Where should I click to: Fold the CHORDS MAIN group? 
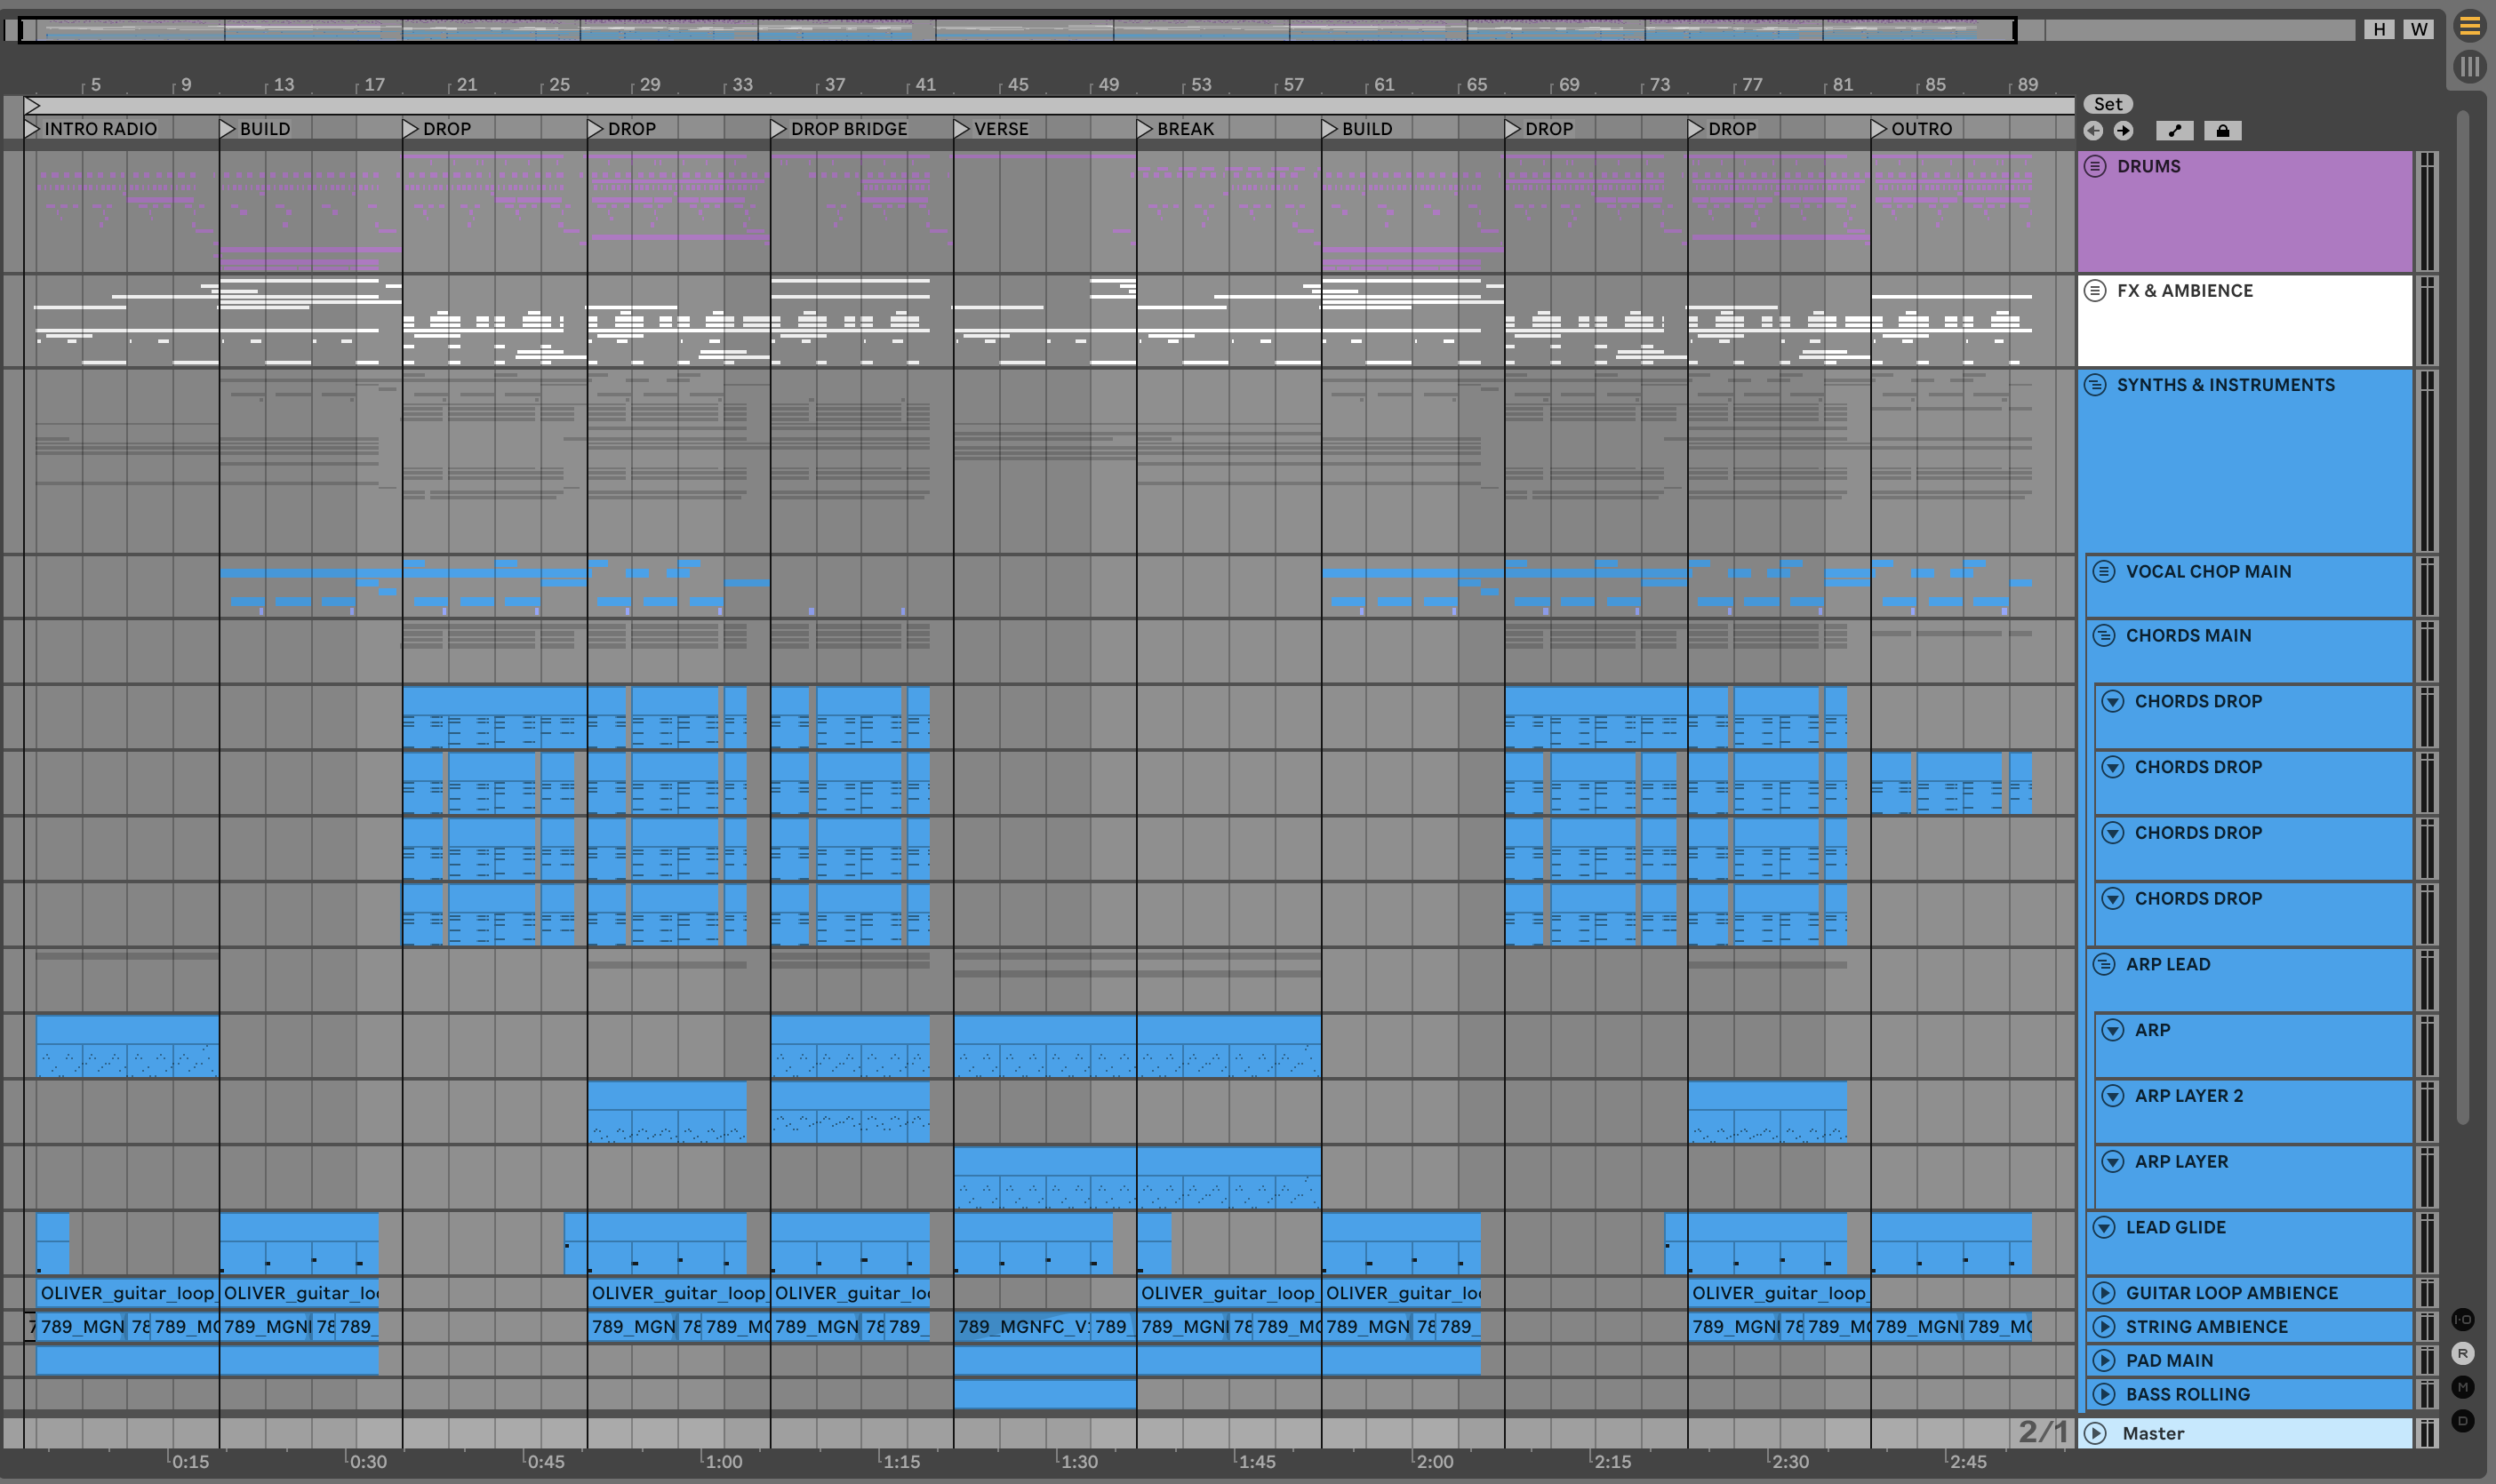pos(2104,635)
